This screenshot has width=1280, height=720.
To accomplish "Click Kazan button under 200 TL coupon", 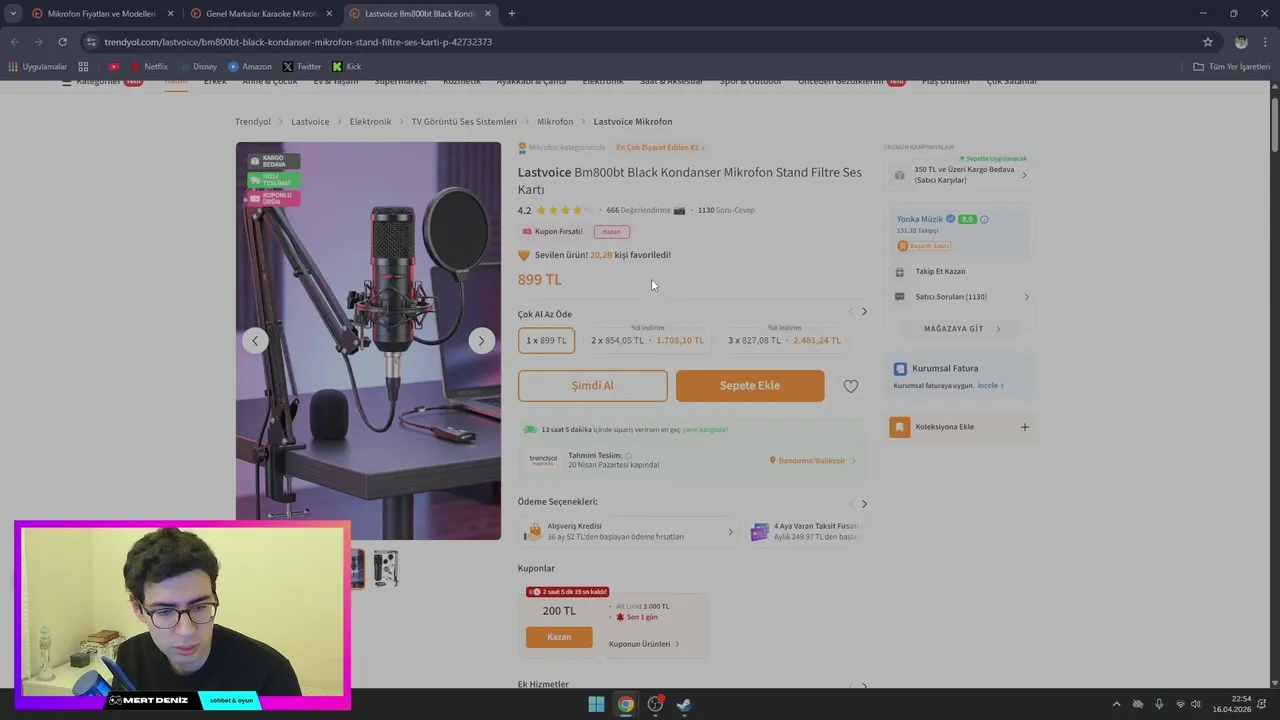I will click(559, 637).
